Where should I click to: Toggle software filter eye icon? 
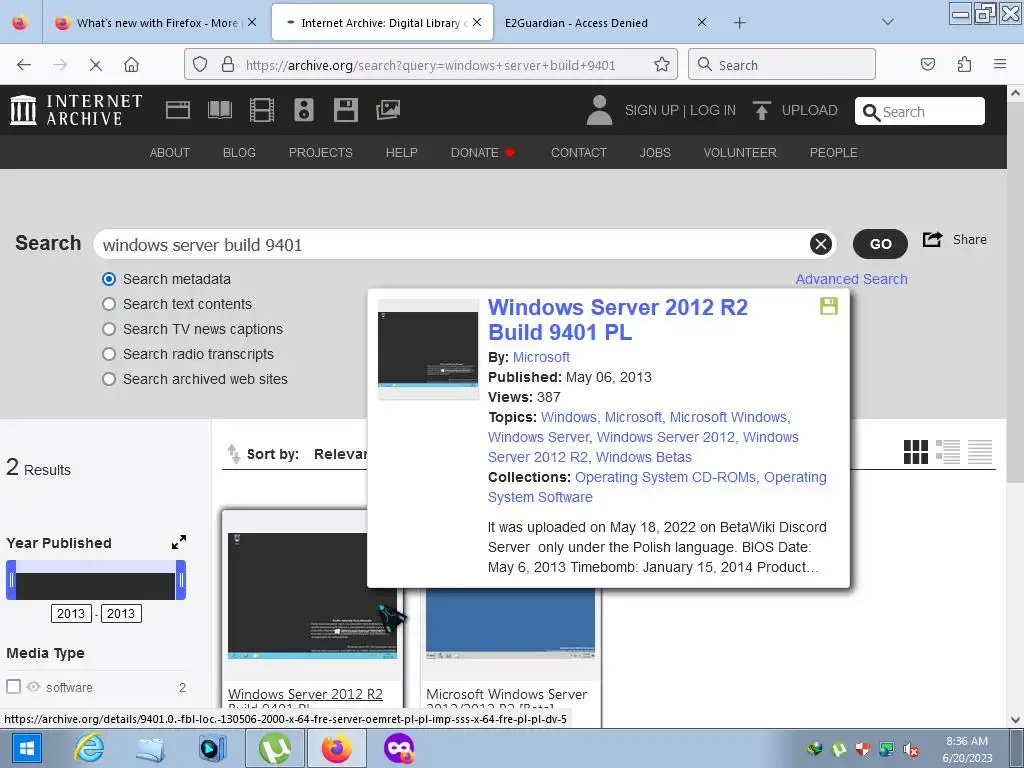(33, 687)
